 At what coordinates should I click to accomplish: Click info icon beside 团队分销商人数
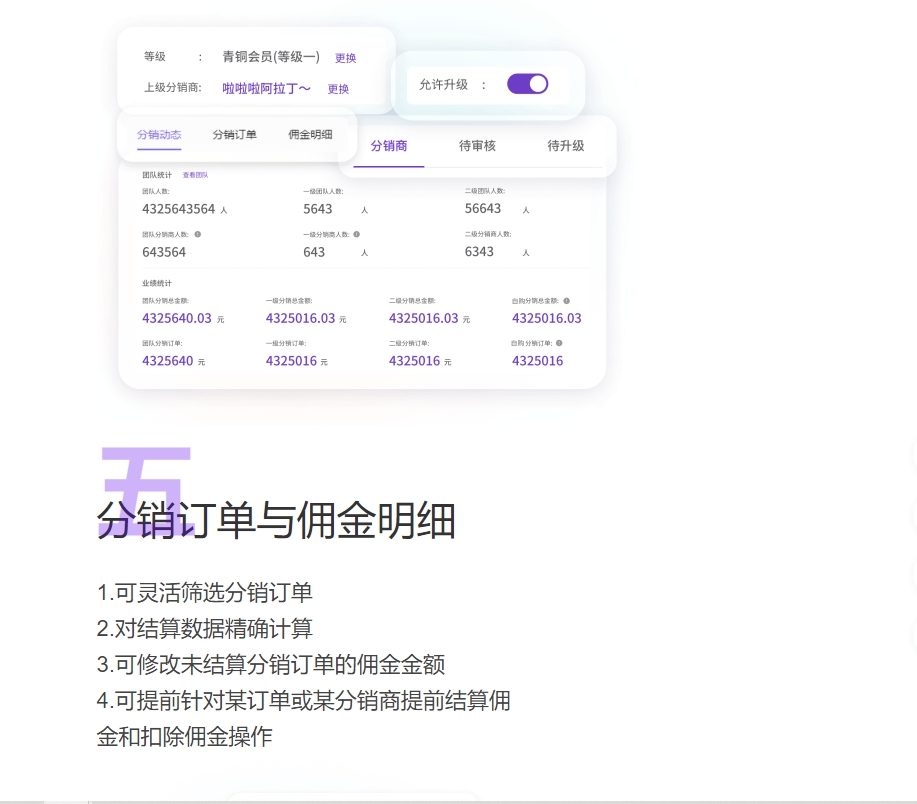tap(198, 234)
